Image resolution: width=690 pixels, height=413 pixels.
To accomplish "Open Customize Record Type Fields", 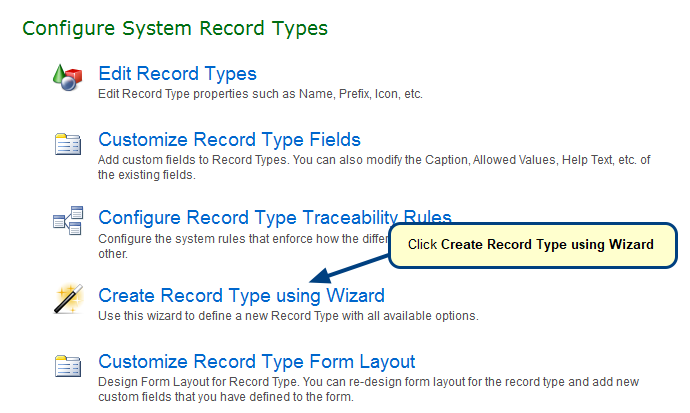I will (x=229, y=139).
